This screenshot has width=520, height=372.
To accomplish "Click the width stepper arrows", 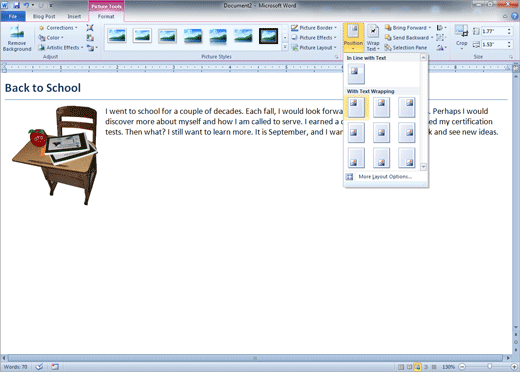I will 509,44.
